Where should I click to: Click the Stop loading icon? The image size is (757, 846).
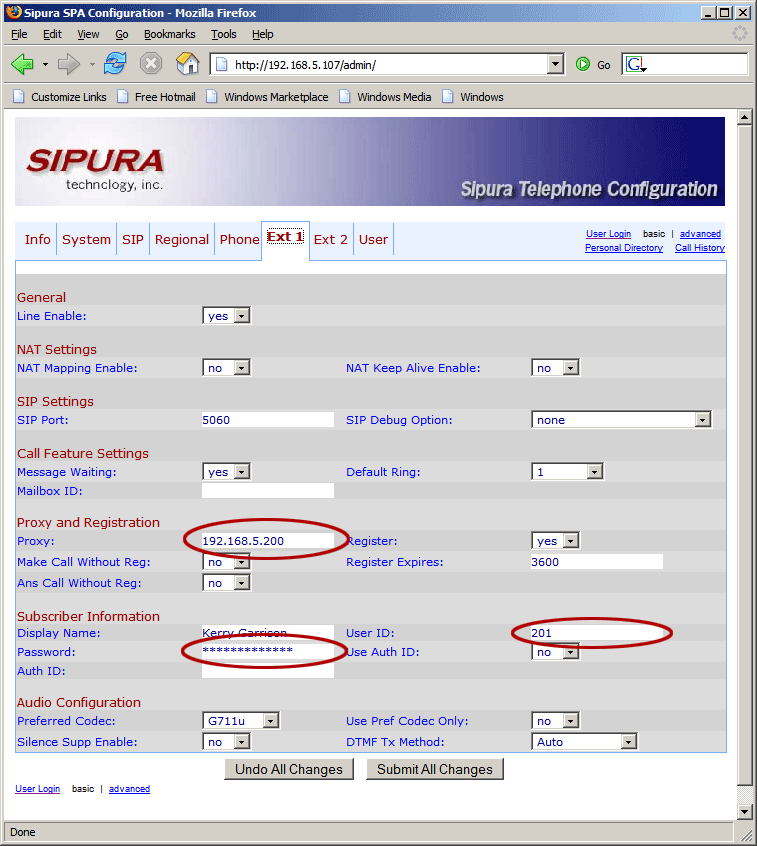click(x=151, y=64)
